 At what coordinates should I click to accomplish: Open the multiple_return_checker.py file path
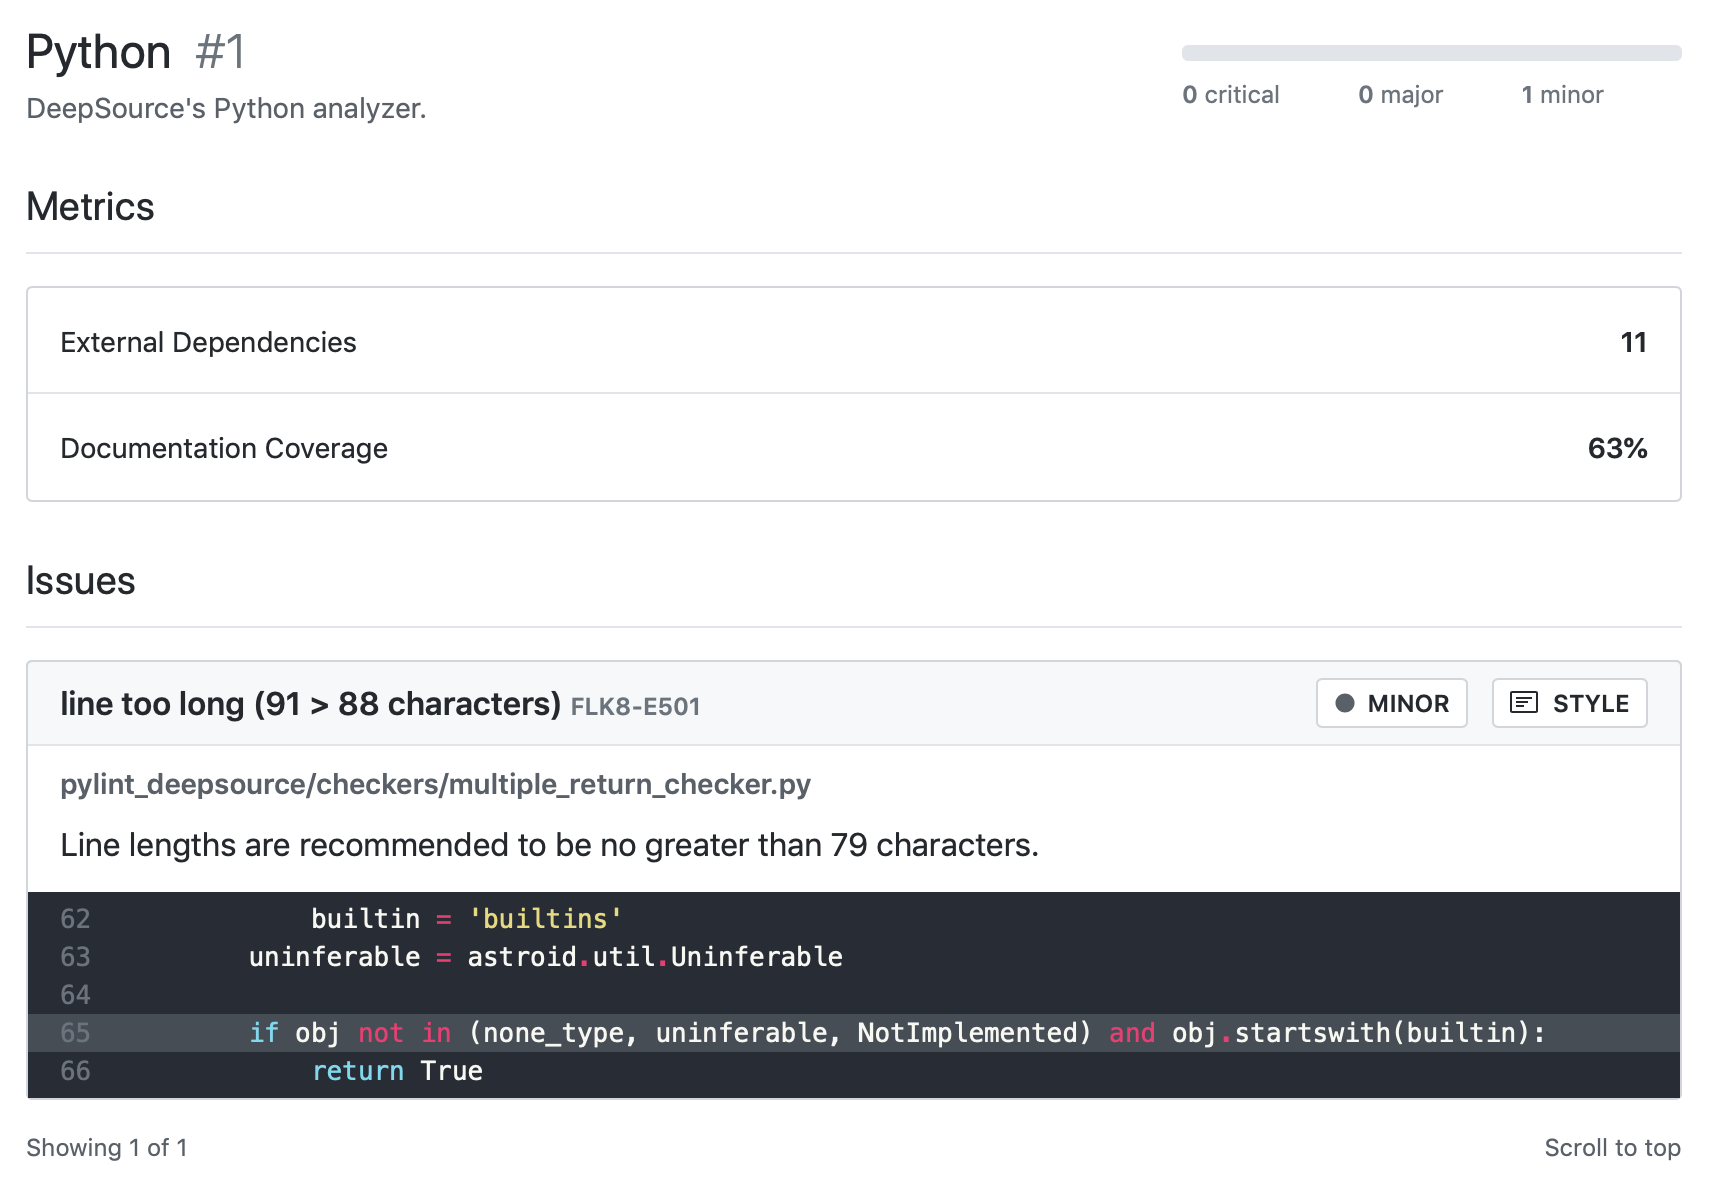(435, 784)
